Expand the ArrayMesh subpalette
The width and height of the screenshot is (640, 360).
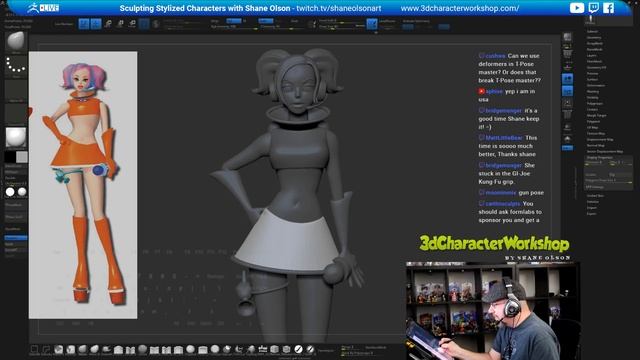click(595, 43)
